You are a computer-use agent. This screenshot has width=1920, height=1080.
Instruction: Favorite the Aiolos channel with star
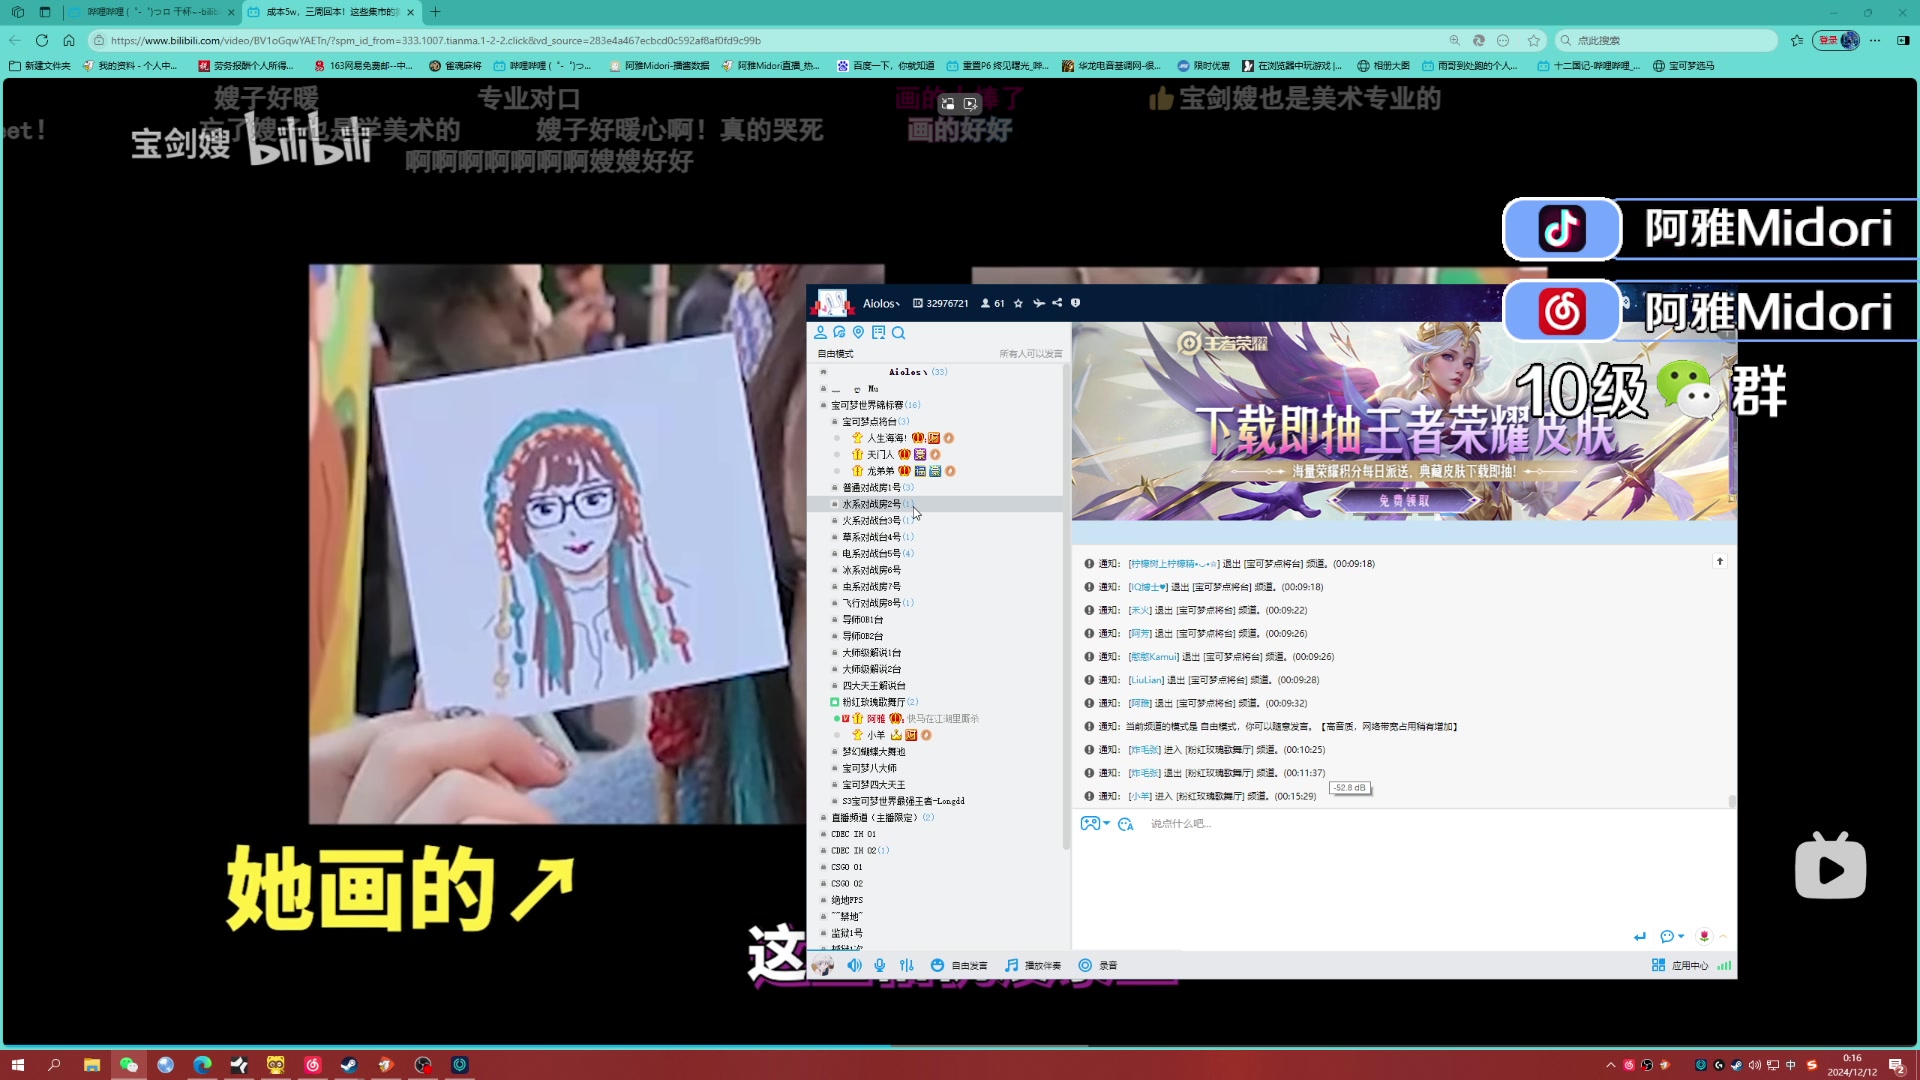1019,303
